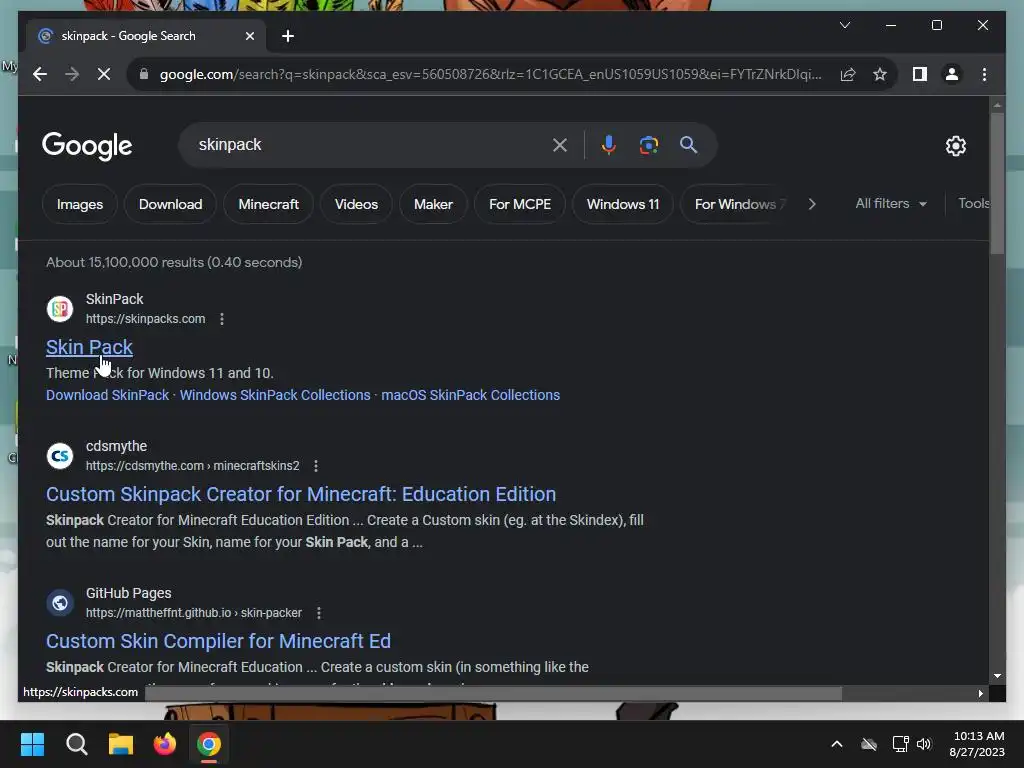Open Windows taskbar search
The width and height of the screenshot is (1024, 768).
[76, 744]
